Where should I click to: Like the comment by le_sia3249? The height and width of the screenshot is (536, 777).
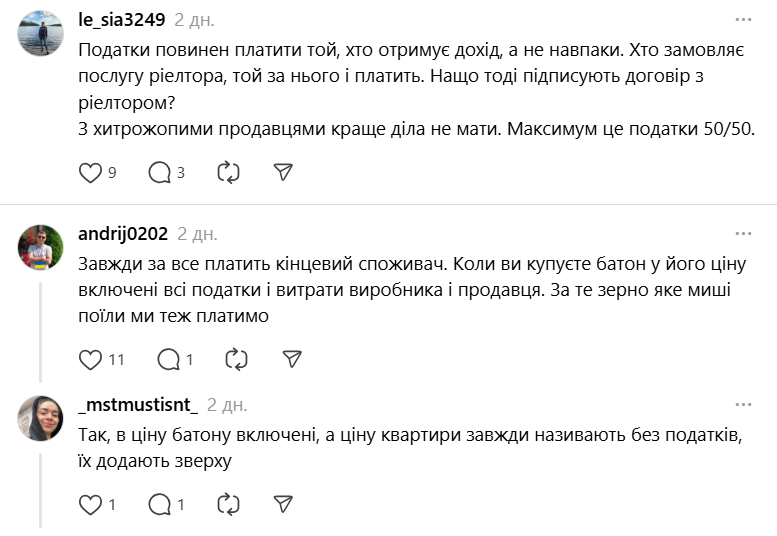tap(90, 173)
